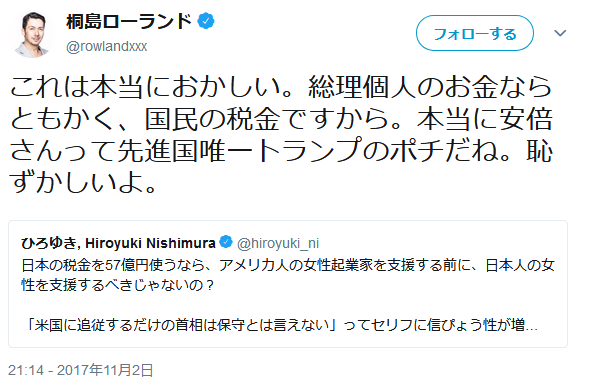Click the truncated quote line ending with ellipsis
The height and width of the screenshot is (386, 590).
(x=282, y=325)
